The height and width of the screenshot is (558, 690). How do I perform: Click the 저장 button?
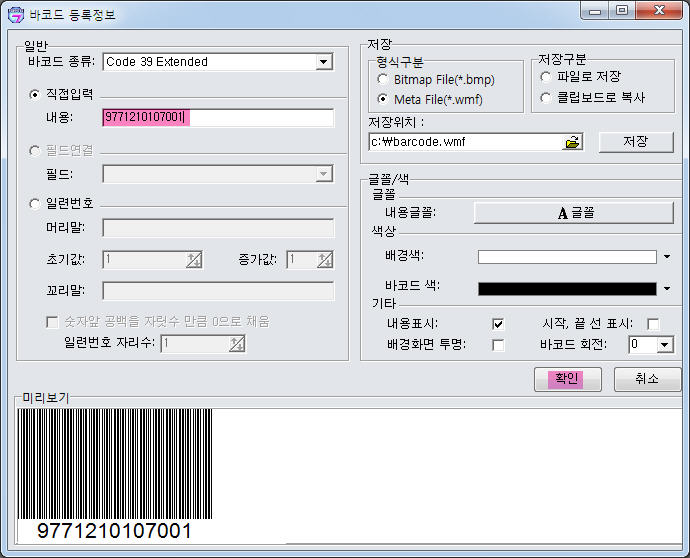[636, 142]
